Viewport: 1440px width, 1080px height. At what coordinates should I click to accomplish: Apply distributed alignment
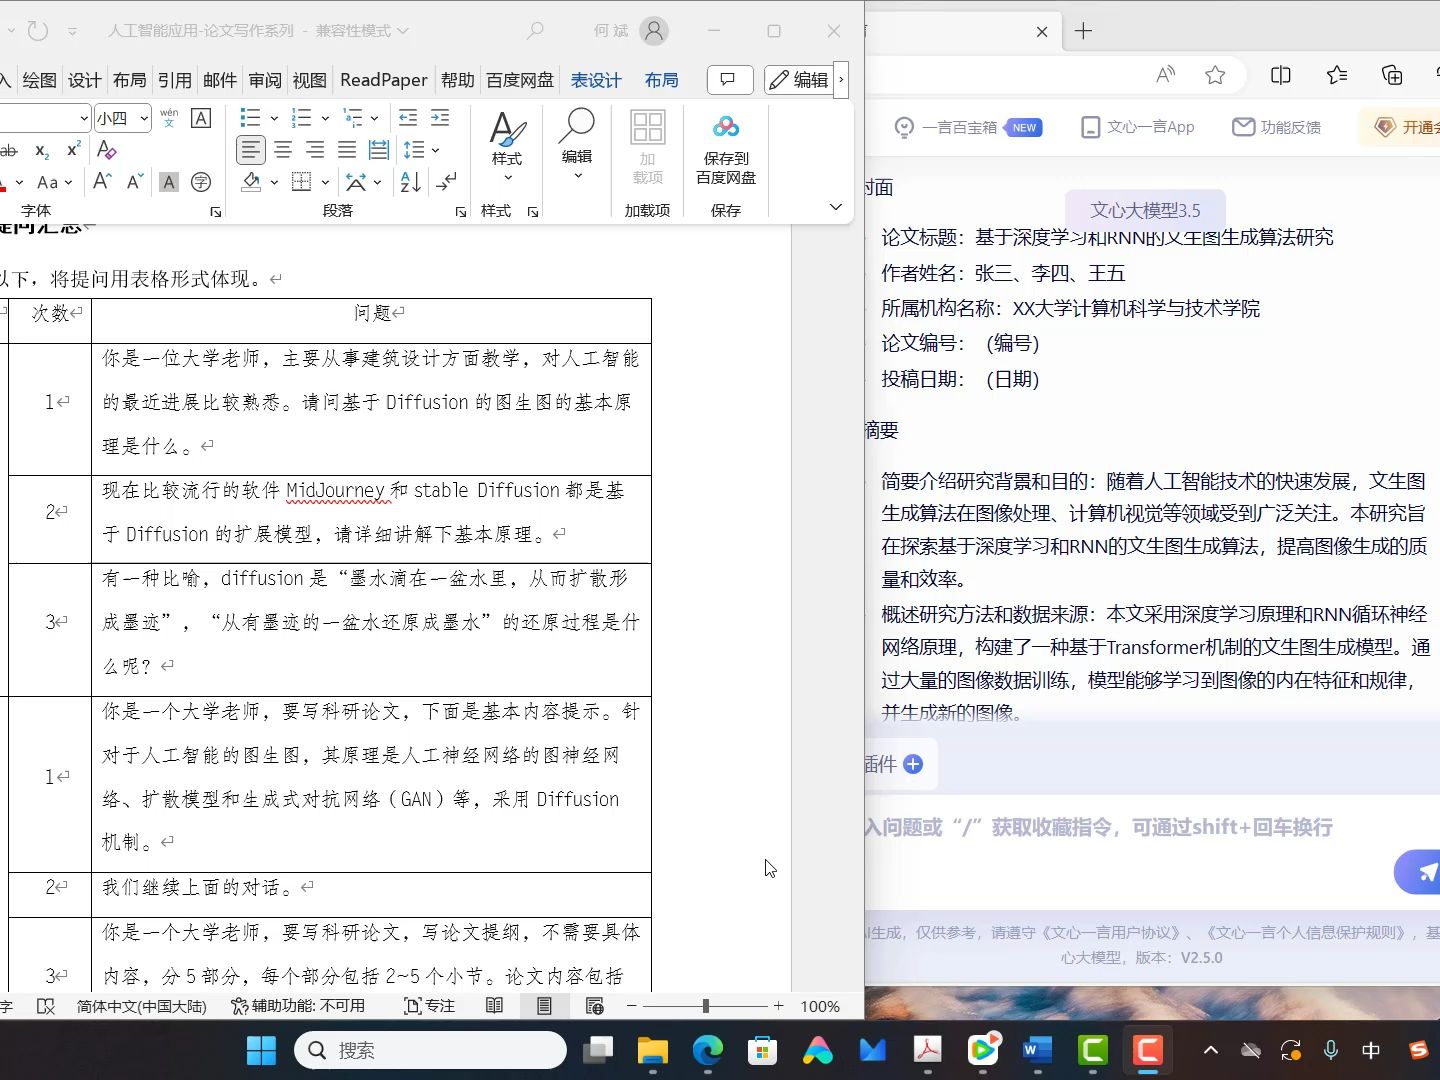379,150
